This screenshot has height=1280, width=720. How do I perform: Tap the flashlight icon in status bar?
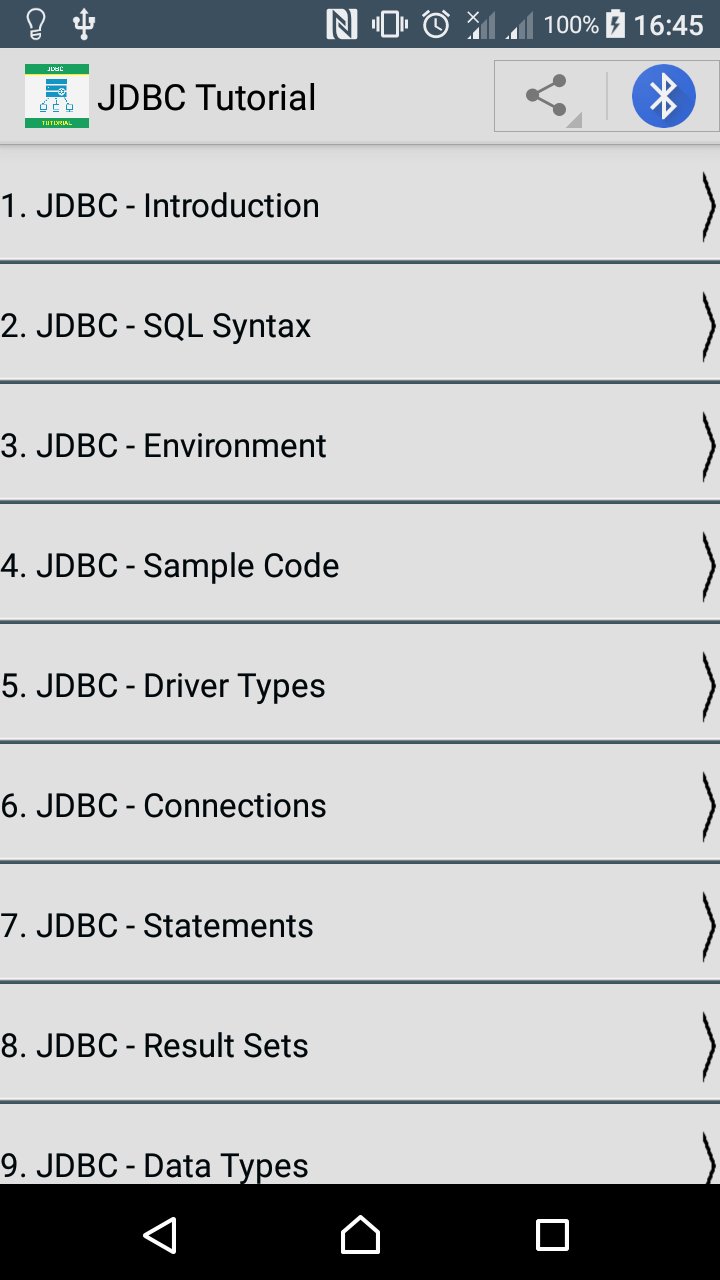coord(36,22)
